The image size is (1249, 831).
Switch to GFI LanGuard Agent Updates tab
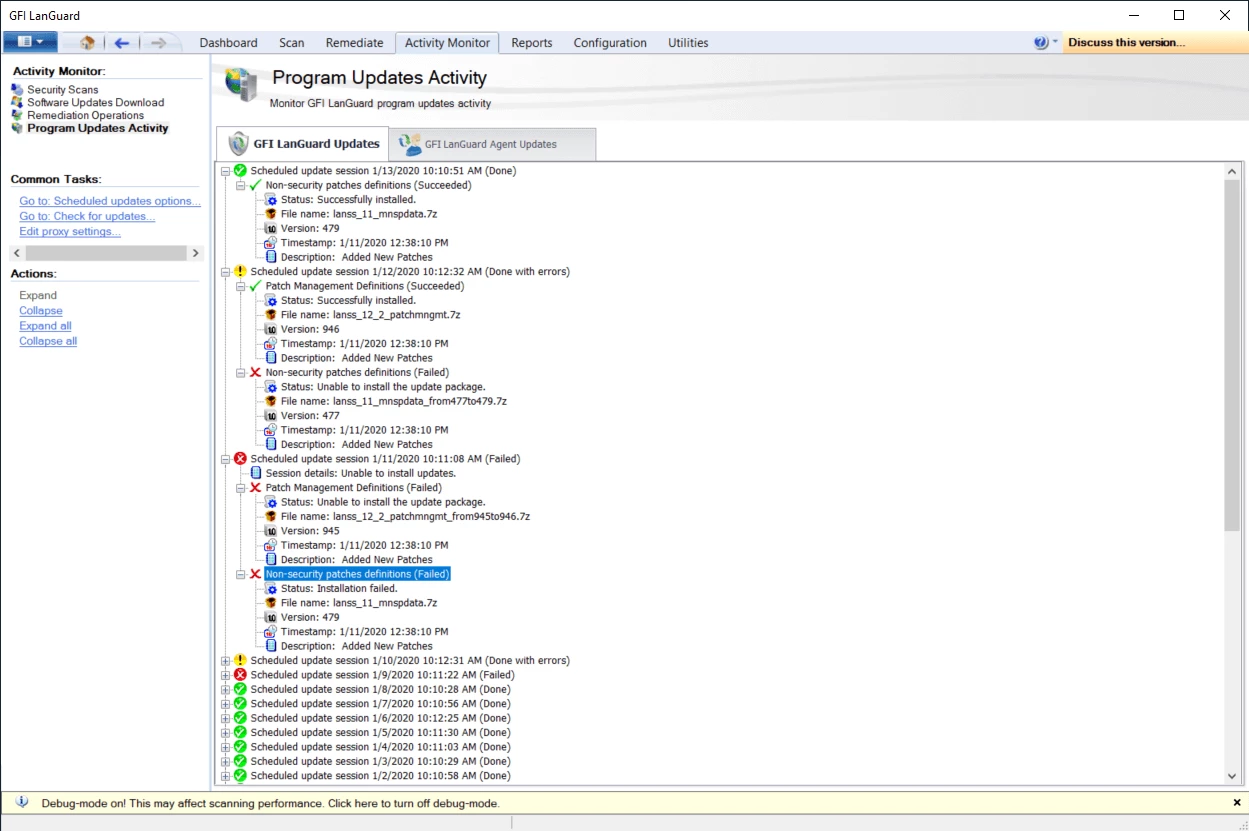491,143
